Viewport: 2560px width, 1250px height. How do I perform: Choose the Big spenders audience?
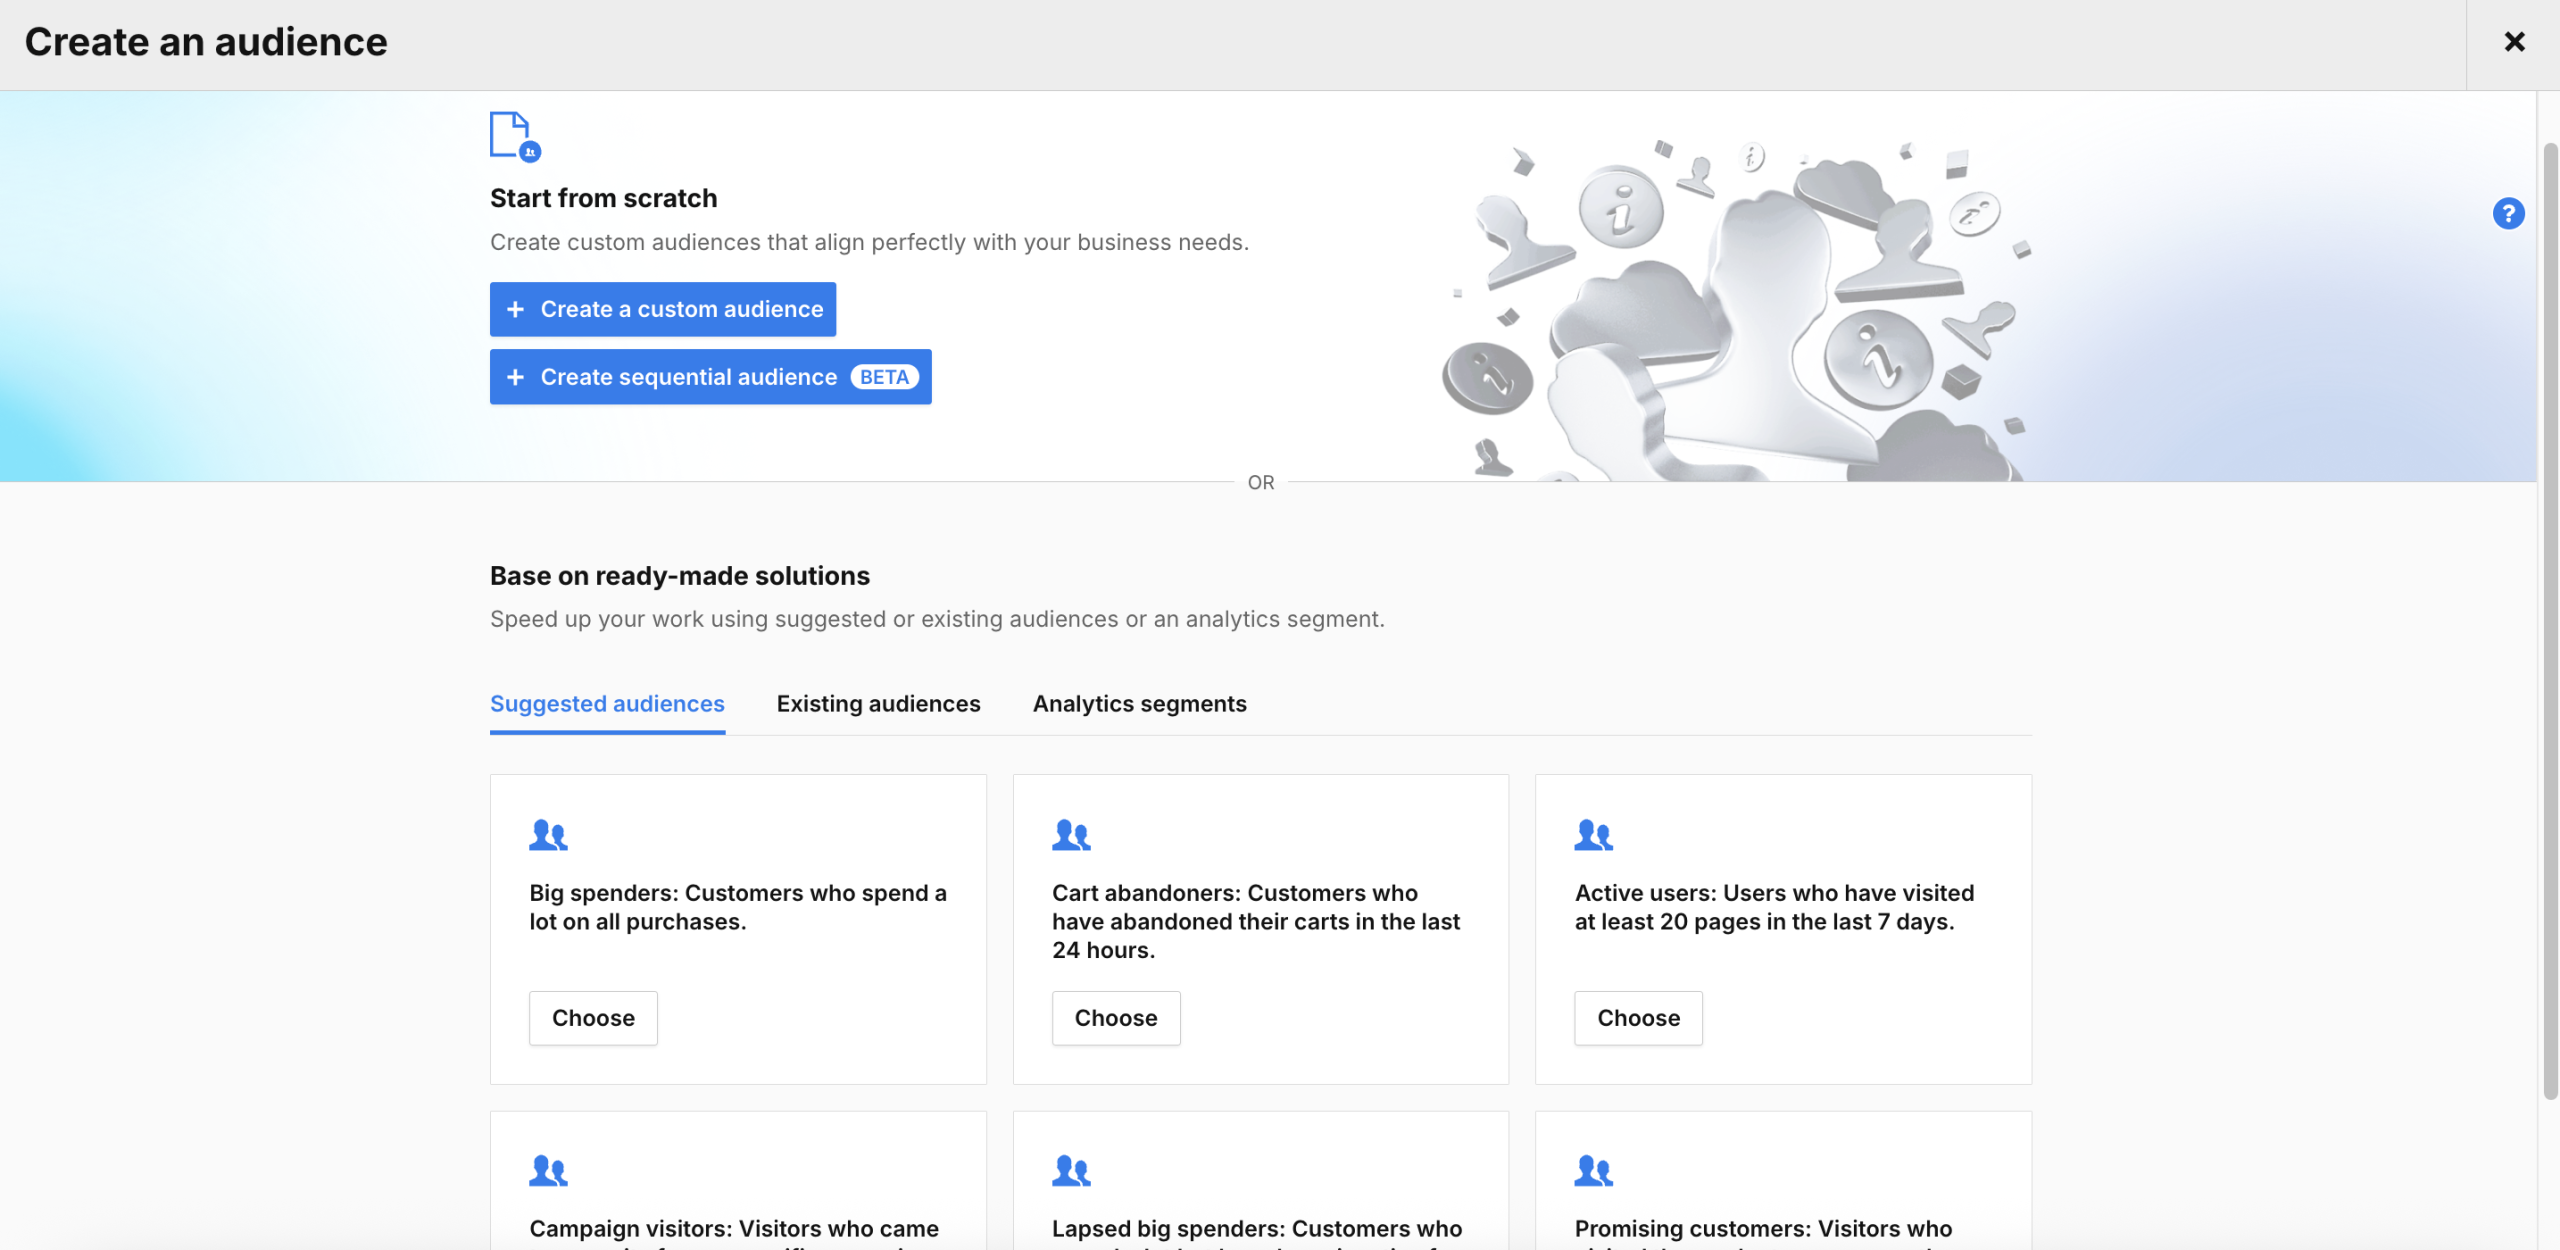pyautogui.click(x=592, y=1018)
